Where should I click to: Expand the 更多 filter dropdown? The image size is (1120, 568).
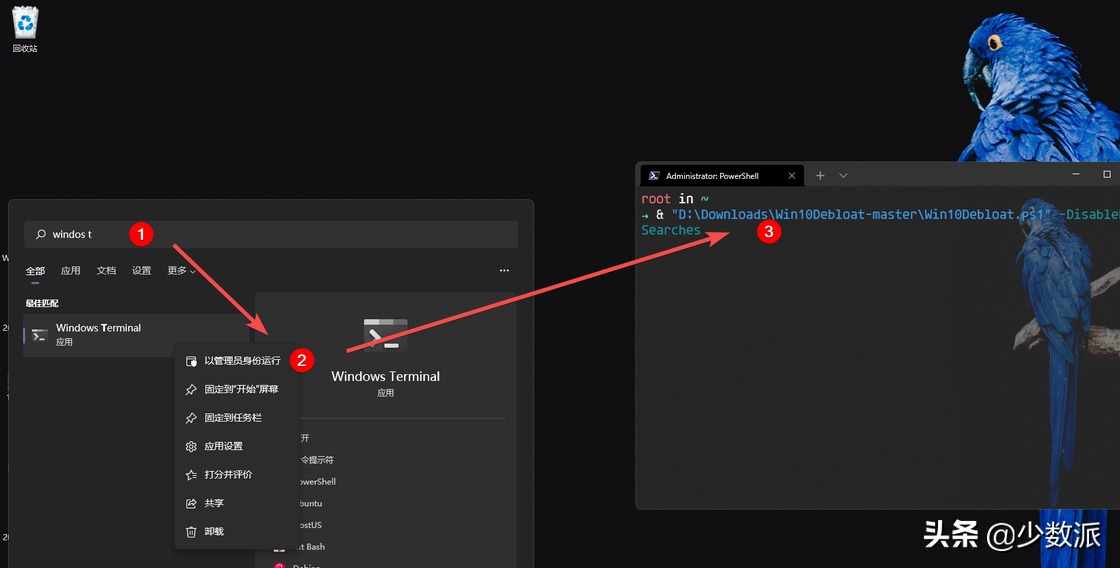pos(181,271)
